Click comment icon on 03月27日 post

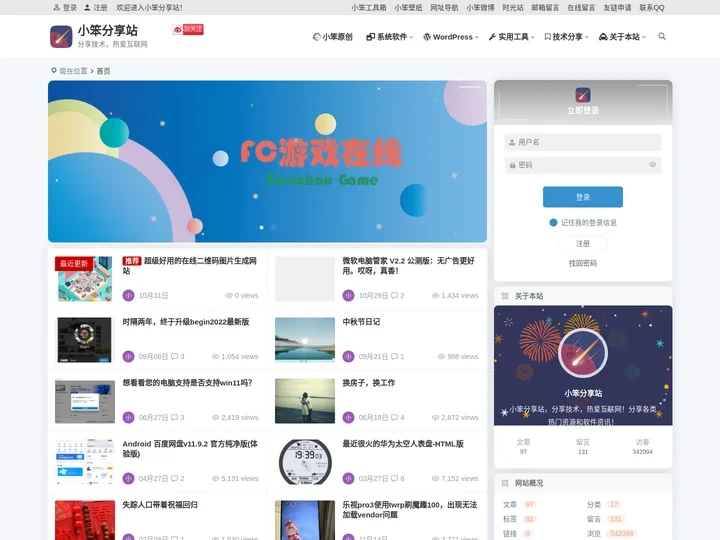point(394,478)
